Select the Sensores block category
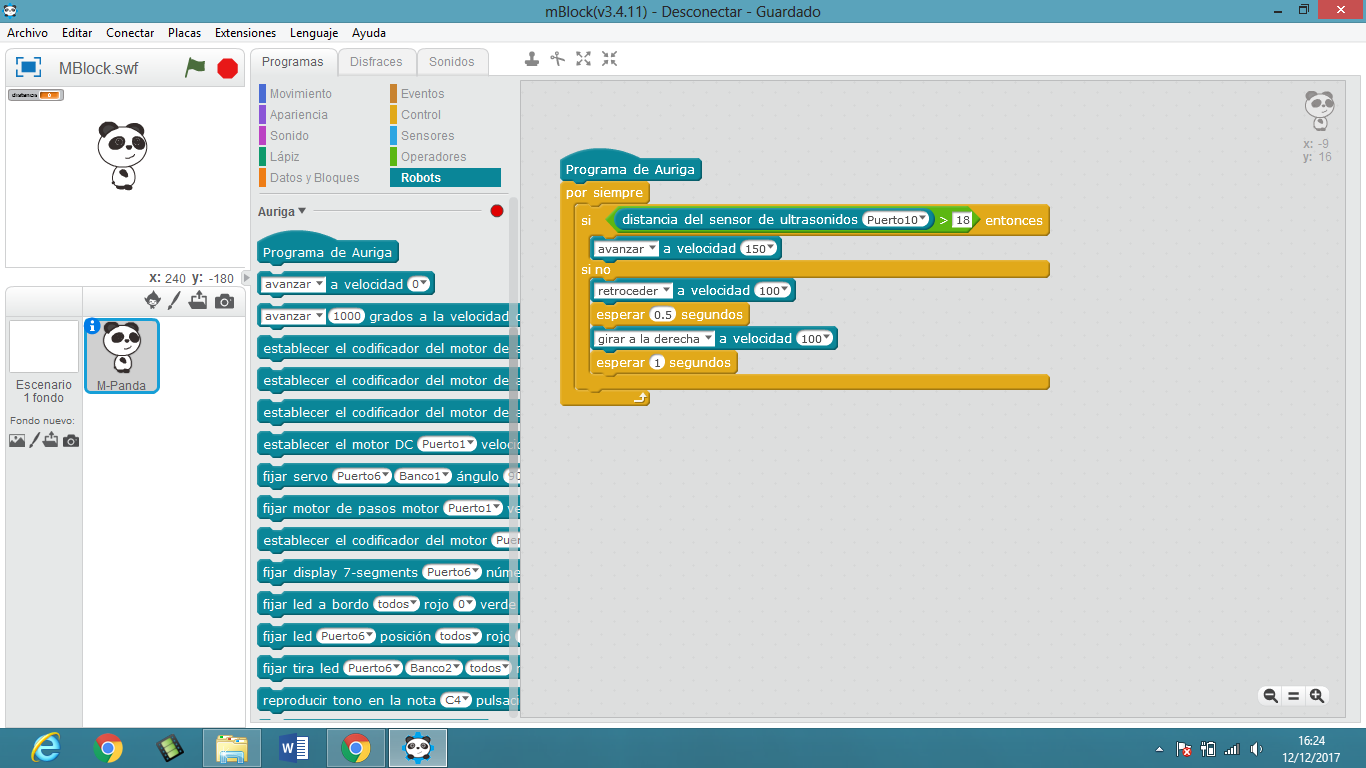Image resolution: width=1366 pixels, height=768 pixels. coord(427,136)
